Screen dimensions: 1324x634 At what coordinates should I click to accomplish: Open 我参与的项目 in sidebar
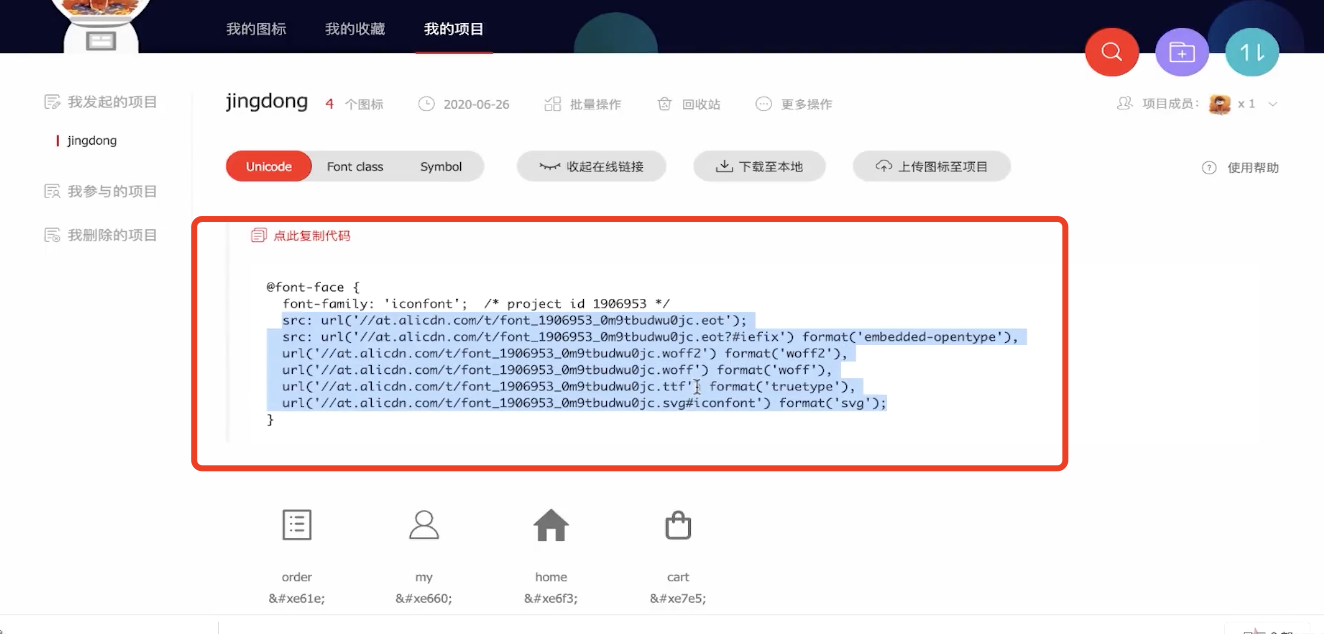click(x=113, y=191)
